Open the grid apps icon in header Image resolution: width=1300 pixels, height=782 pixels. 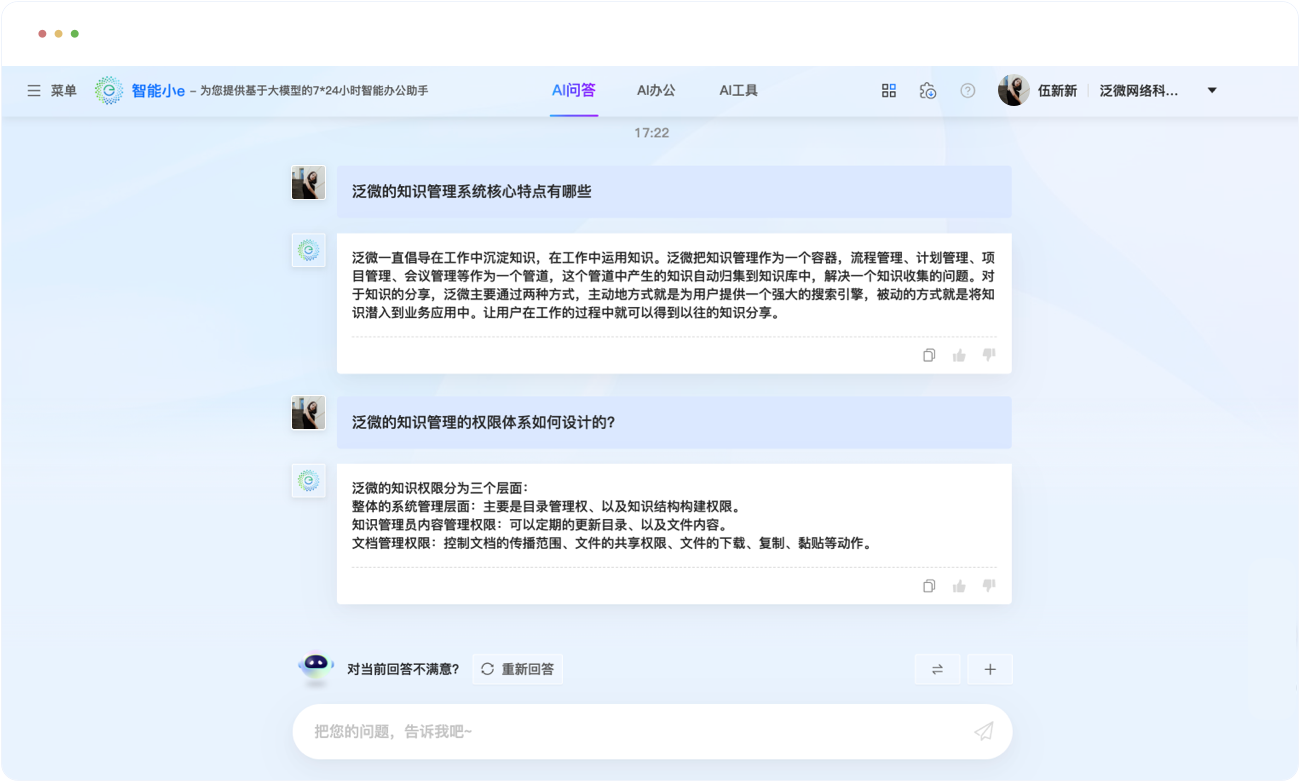pos(888,91)
